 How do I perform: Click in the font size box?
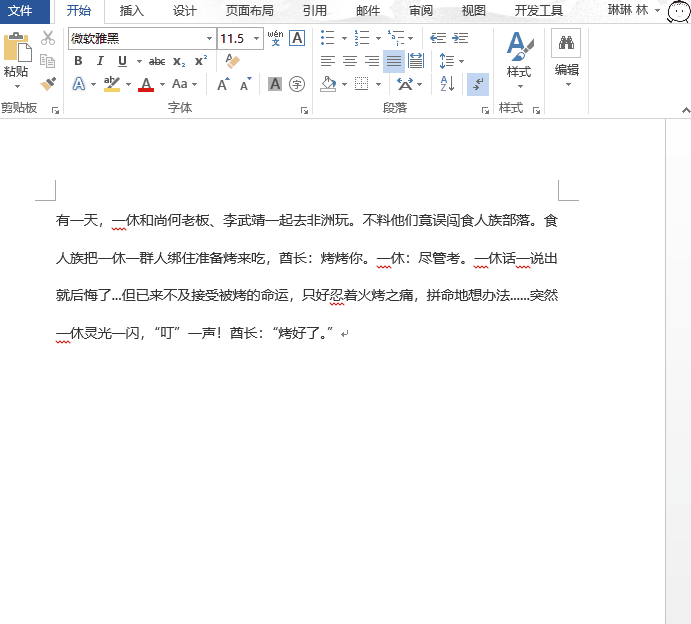click(x=235, y=38)
